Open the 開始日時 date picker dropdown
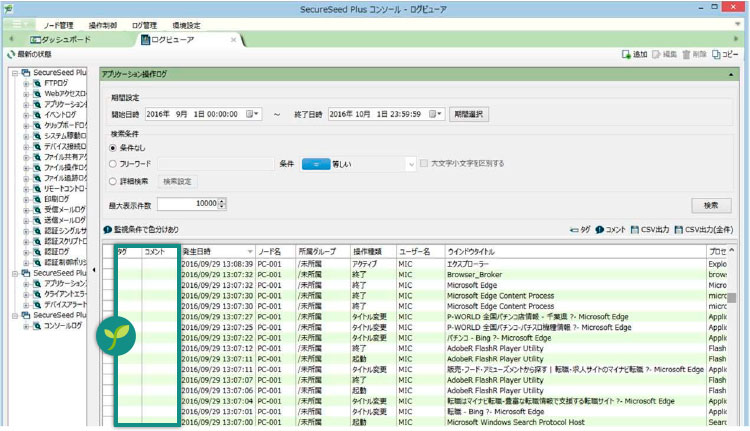 point(253,114)
